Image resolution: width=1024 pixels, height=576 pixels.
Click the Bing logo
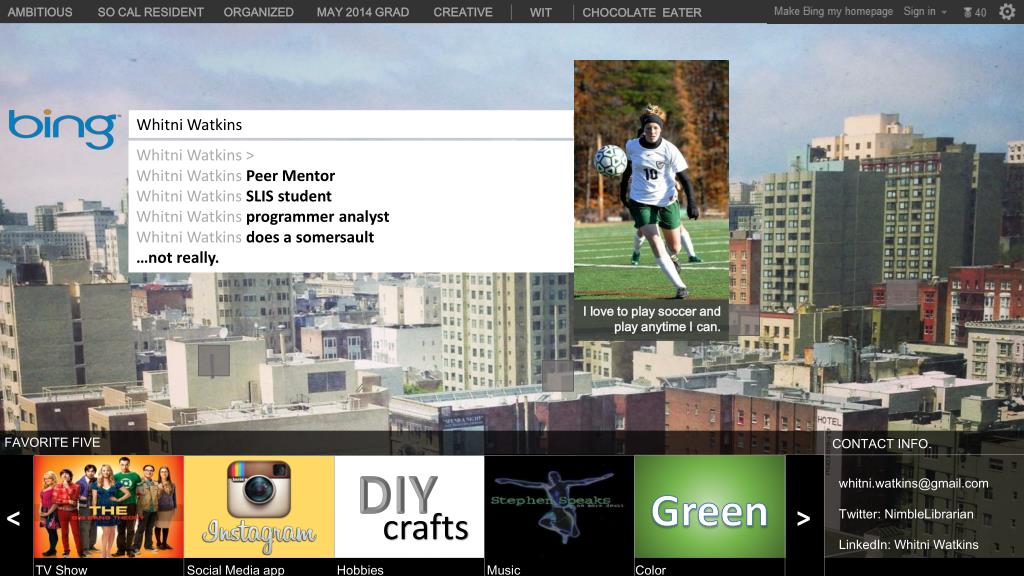pyautogui.click(x=63, y=129)
